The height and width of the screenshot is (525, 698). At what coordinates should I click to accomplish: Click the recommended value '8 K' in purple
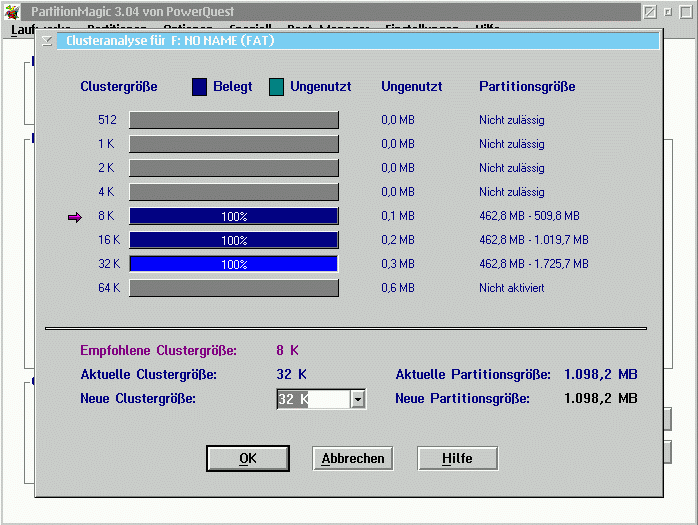[287, 350]
